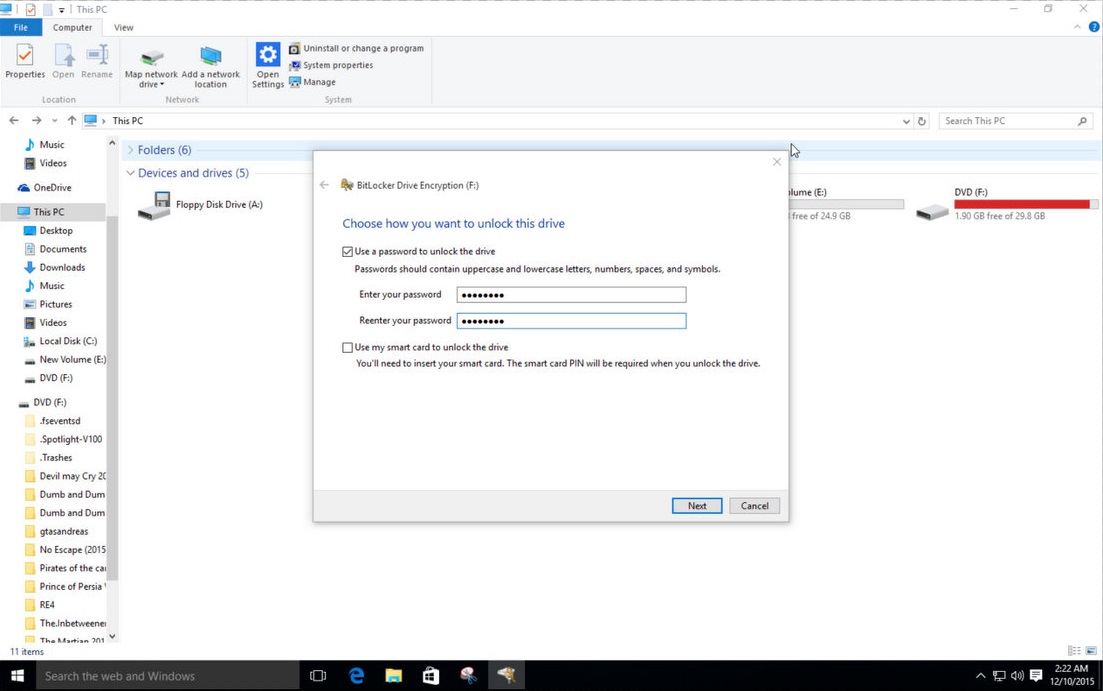Click the Floppy Disk Drive (A:) icon
Screen dimensions: 1103x691
154,205
